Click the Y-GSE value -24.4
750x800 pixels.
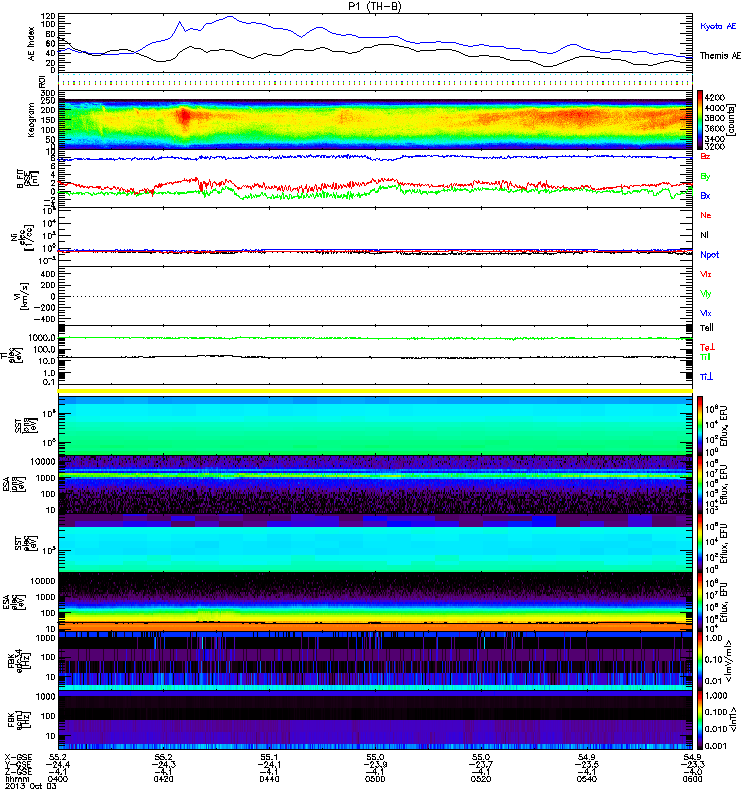pyautogui.click(x=58, y=765)
